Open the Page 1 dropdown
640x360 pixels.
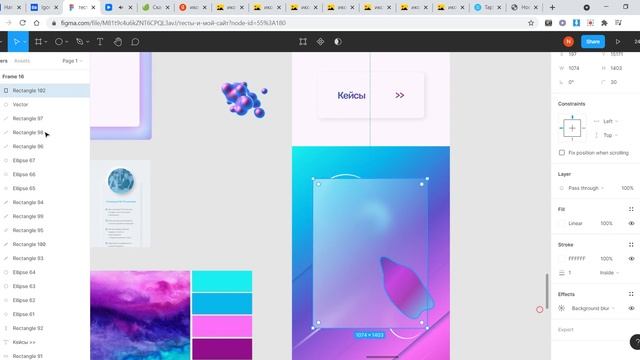pyautogui.click(x=72, y=61)
